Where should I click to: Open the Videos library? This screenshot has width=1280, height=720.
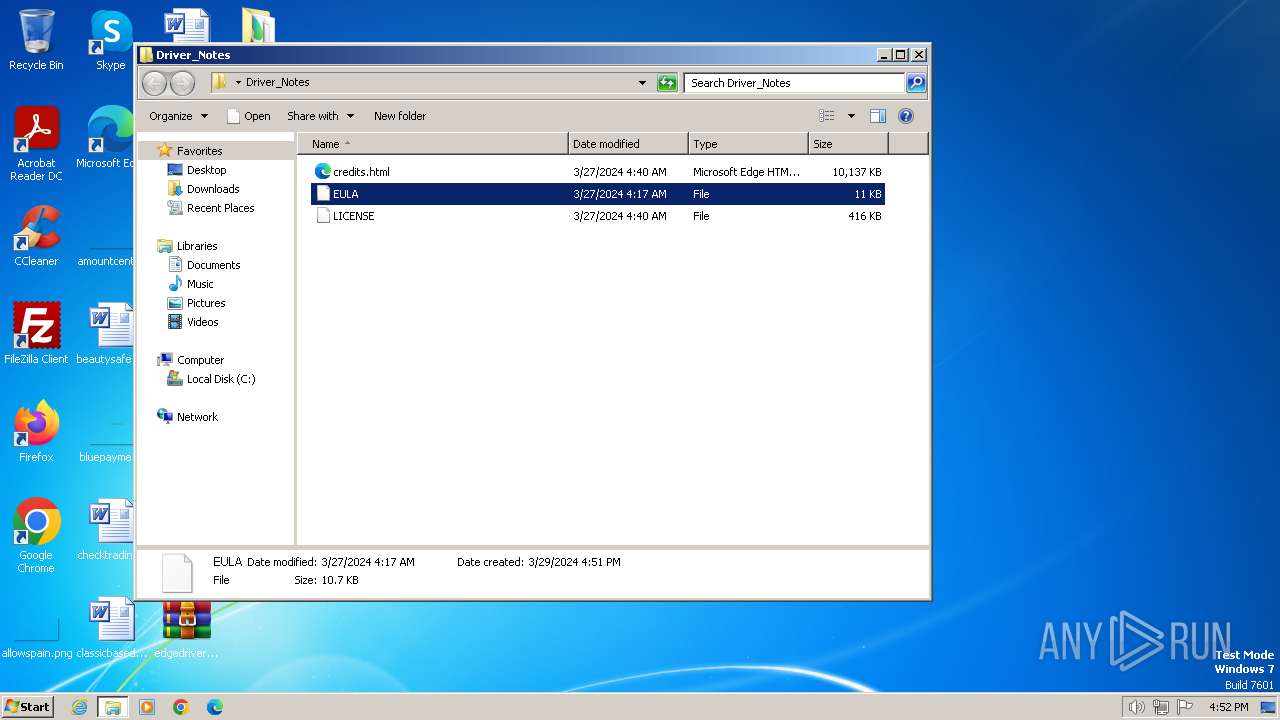[202, 322]
